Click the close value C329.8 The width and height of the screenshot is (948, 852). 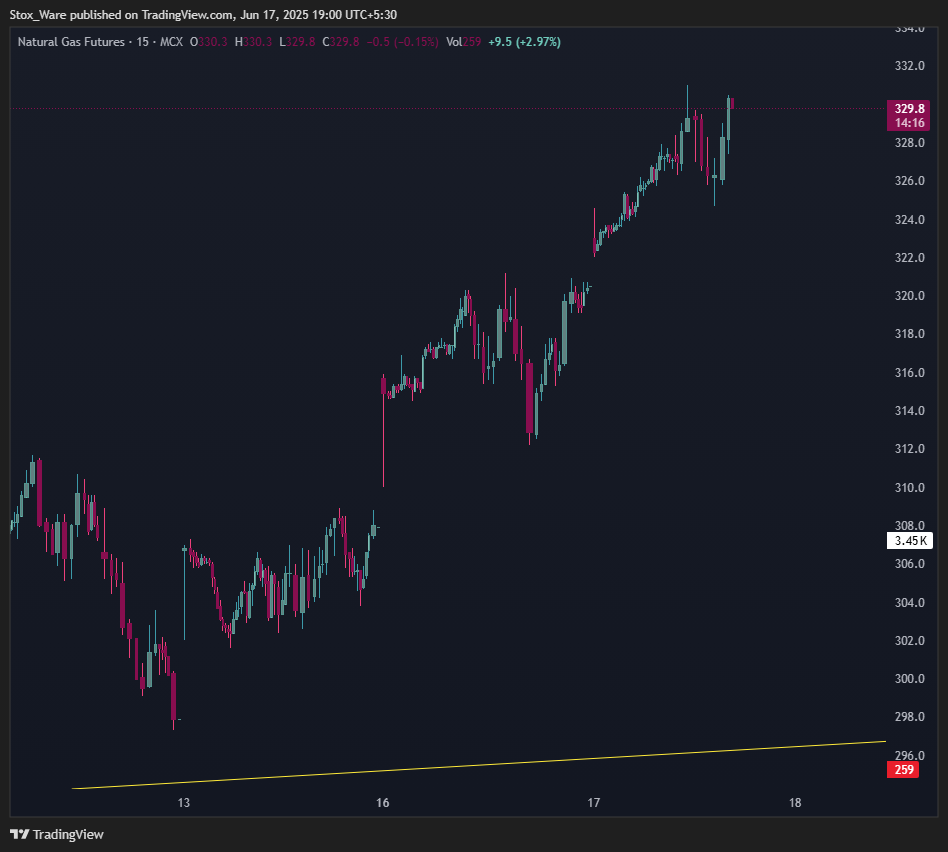[x=340, y=42]
